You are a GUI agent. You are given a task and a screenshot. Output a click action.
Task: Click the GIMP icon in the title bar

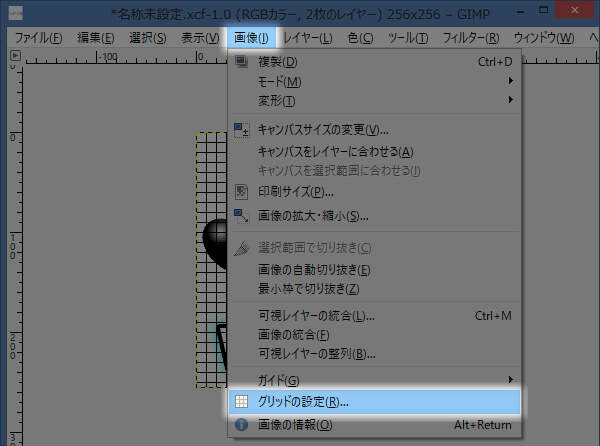tap(15, 13)
